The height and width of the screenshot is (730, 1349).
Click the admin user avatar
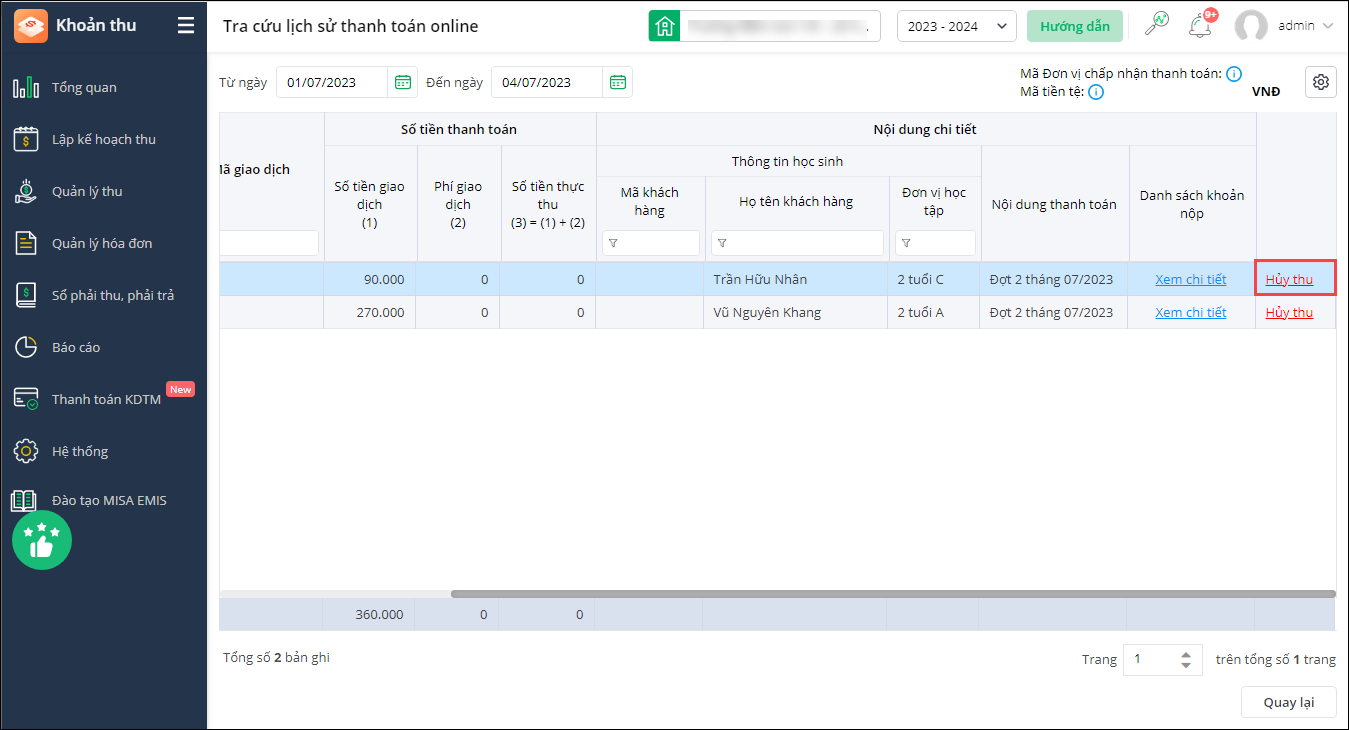coord(1251,27)
